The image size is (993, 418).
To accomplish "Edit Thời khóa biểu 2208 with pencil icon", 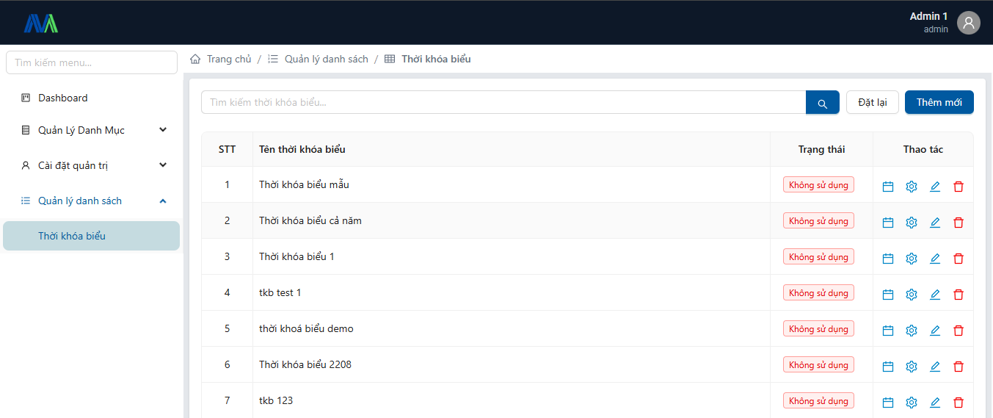I will pyautogui.click(x=935, y=366).
